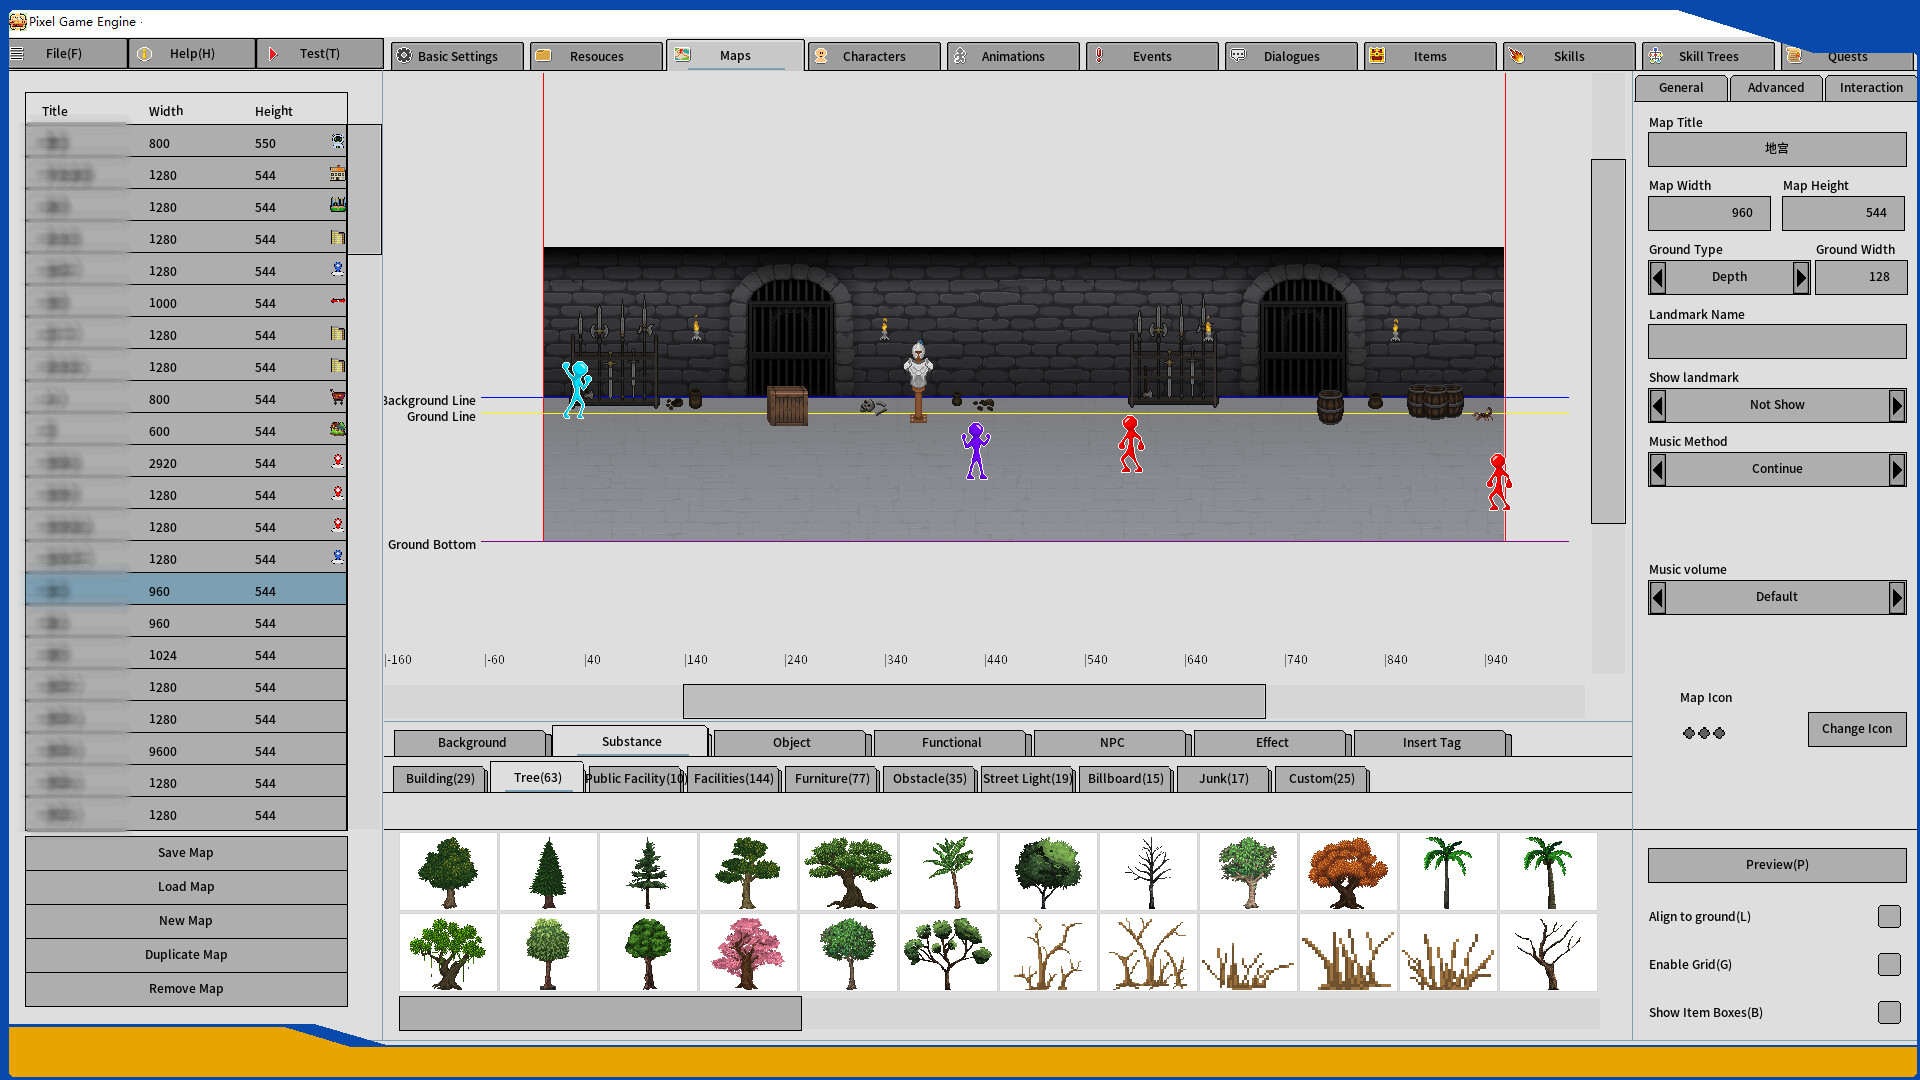Select the Skills flame icon

(1517, 56)
